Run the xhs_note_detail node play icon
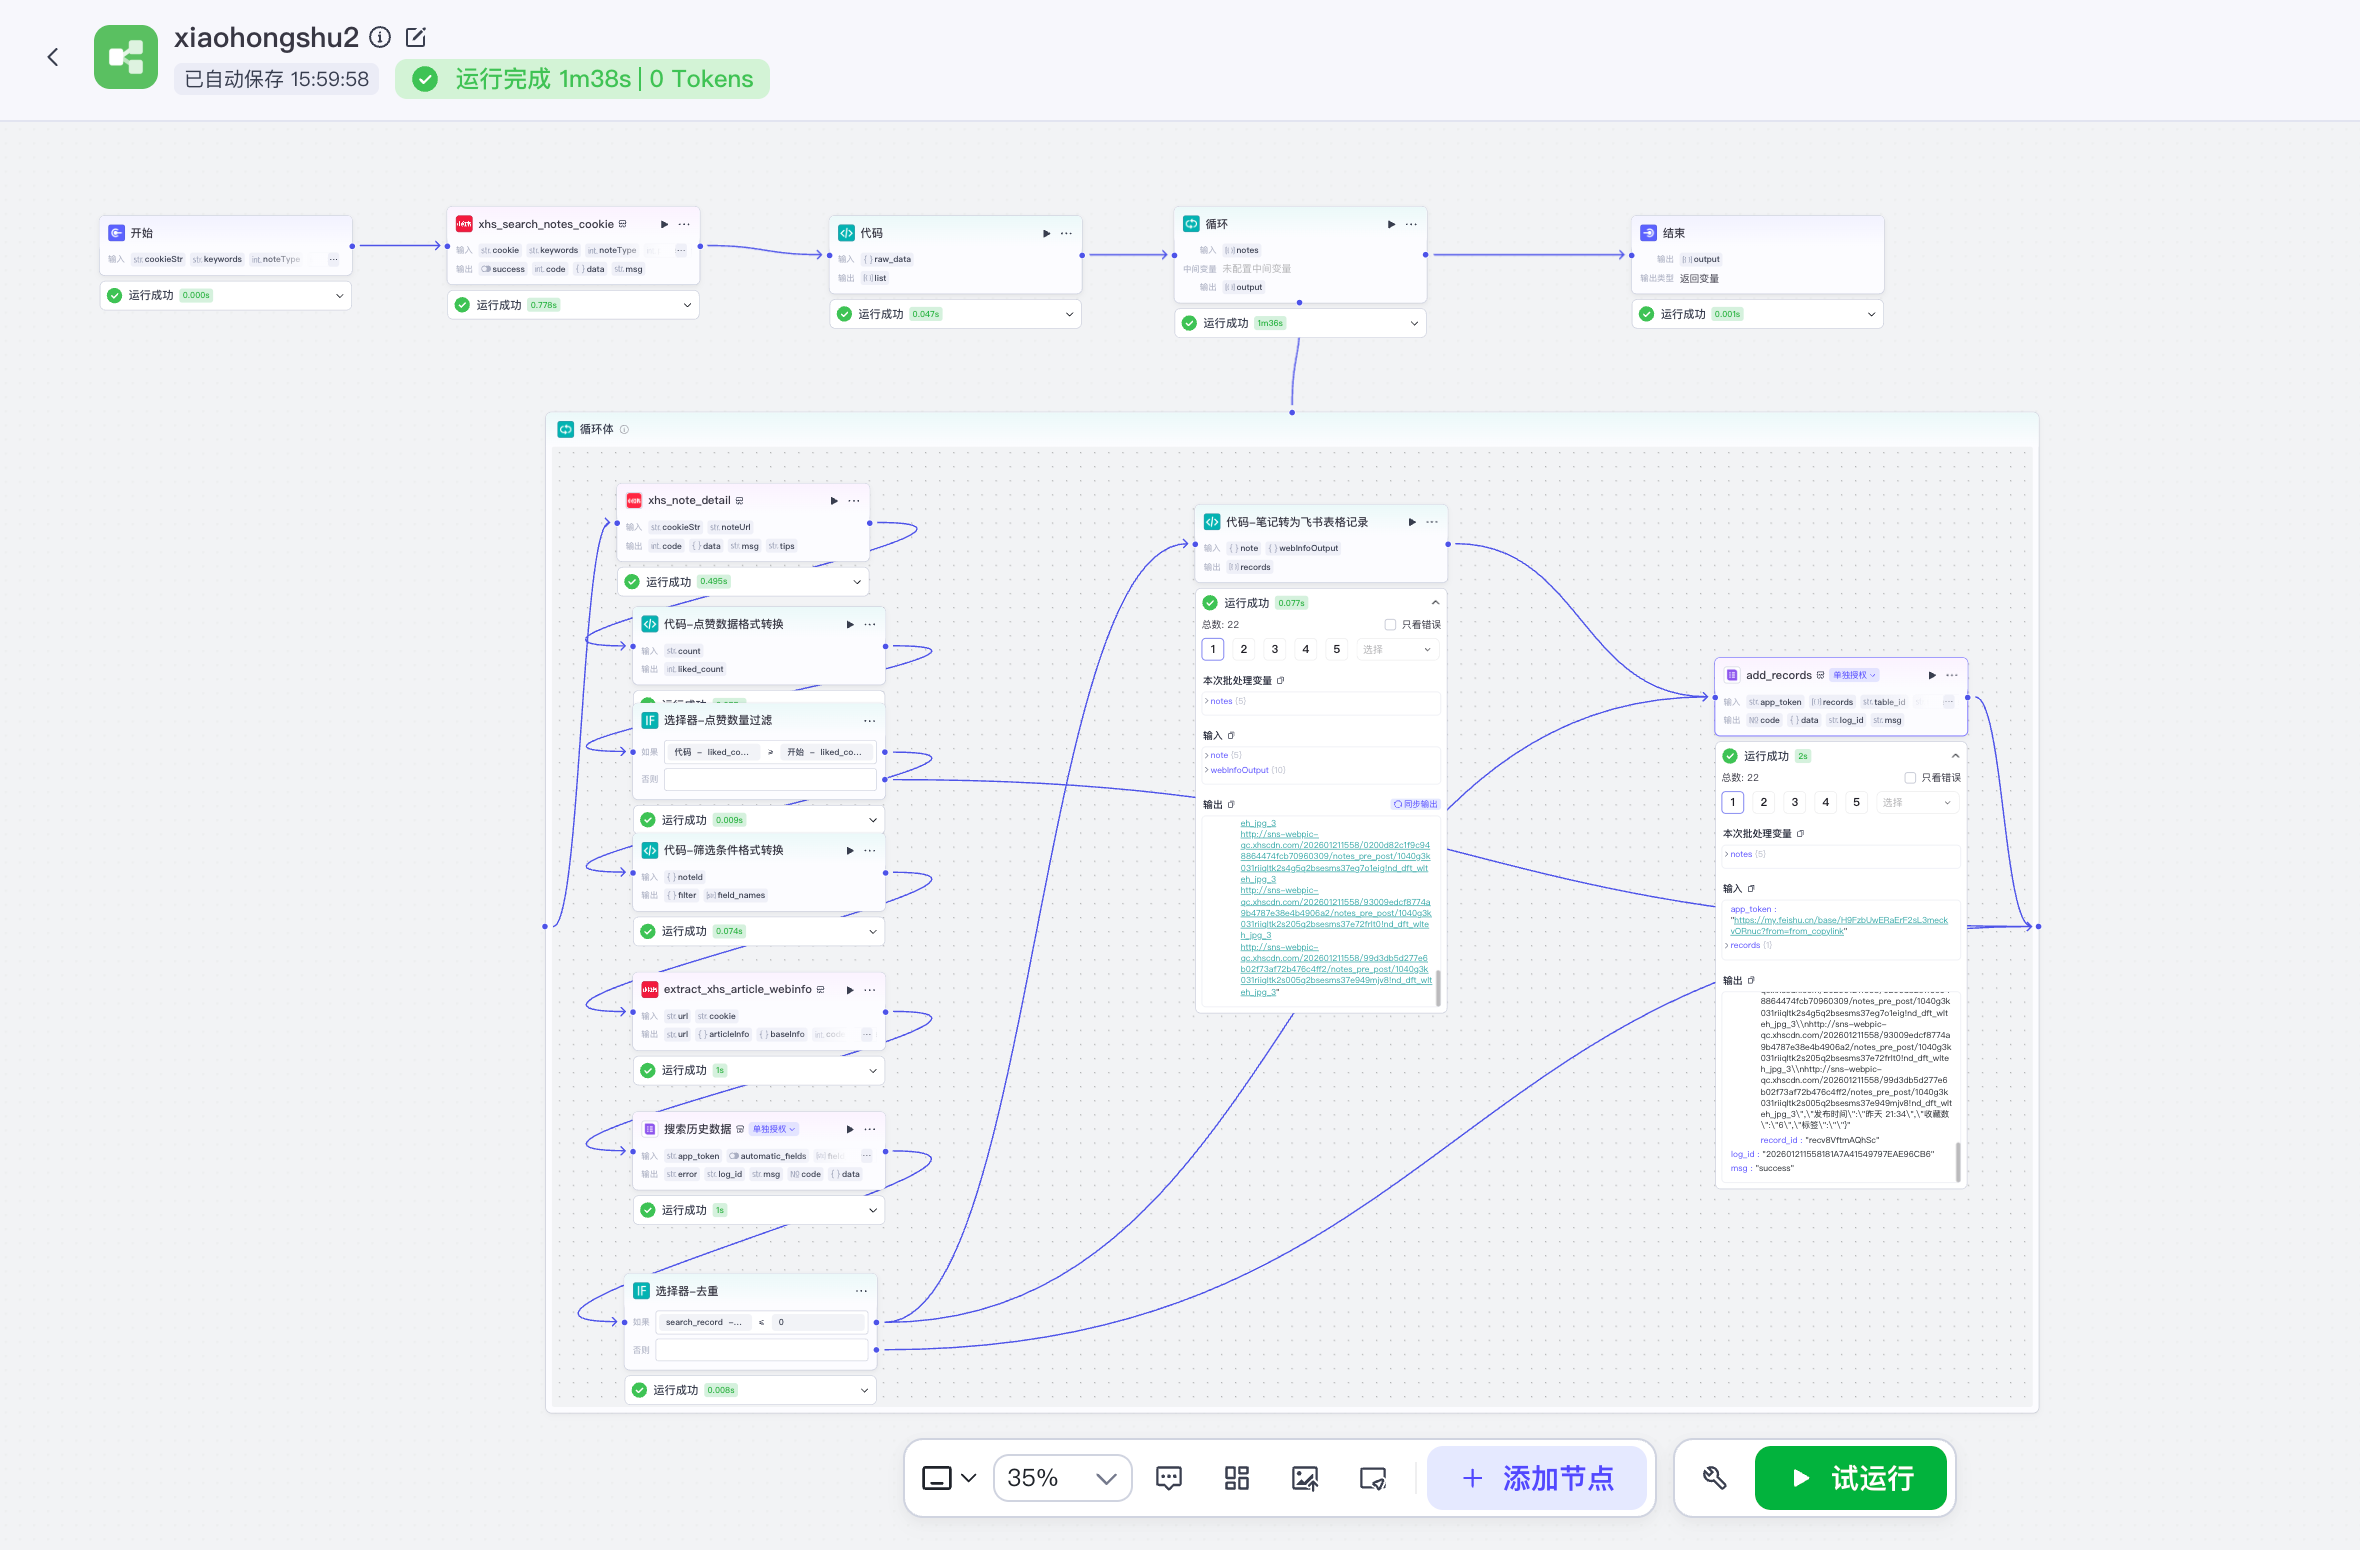2360x1550 pixels. [834, 501]
